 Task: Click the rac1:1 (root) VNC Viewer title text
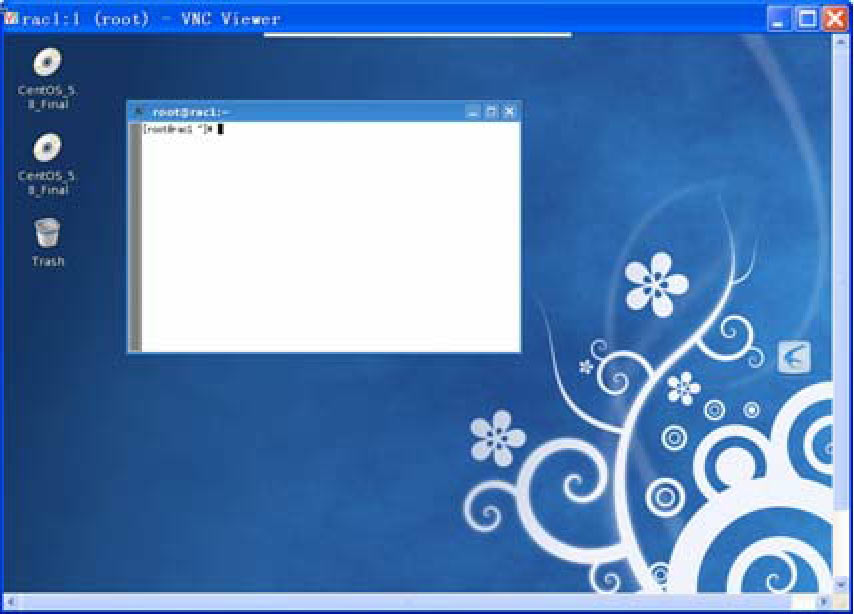[151, 19]
